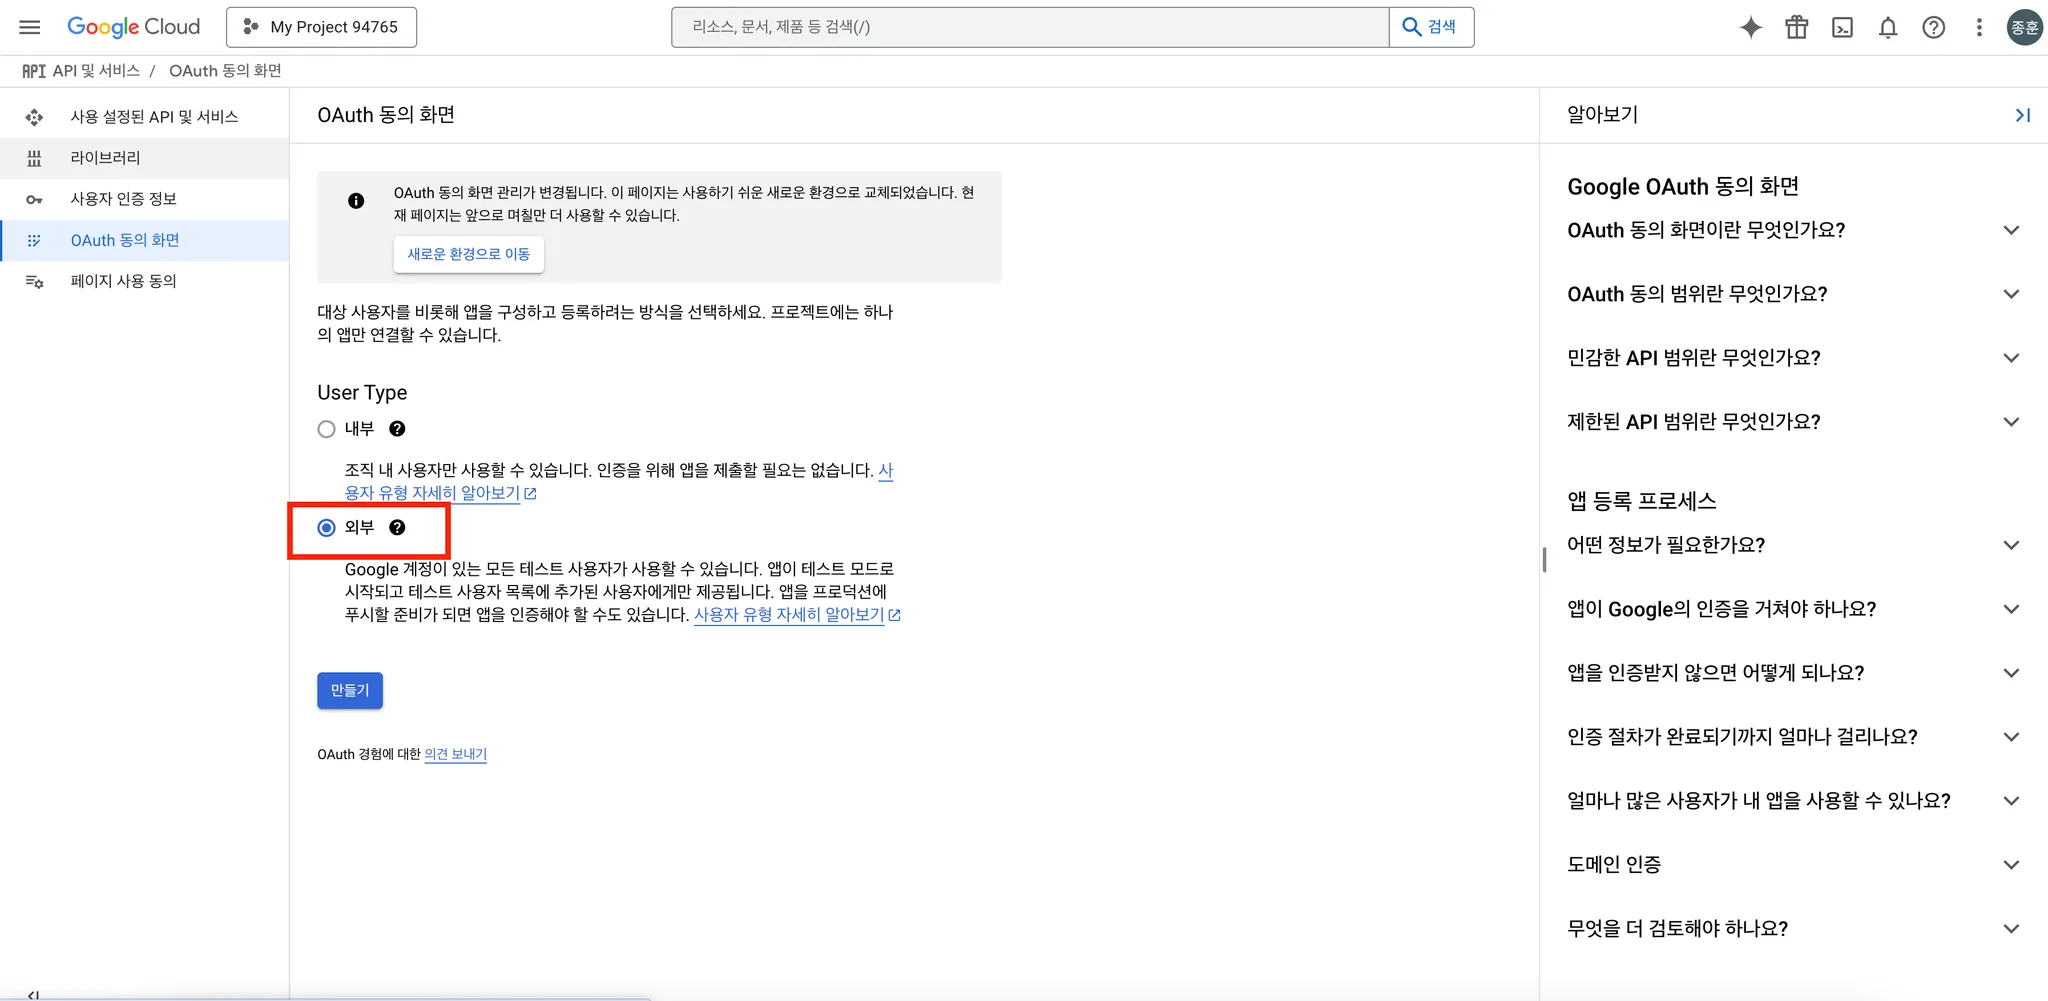Select 사용자 인증 정보 in the sidebar
The width and height of the screenshot is (2048, 1001).
coord(144,199)
